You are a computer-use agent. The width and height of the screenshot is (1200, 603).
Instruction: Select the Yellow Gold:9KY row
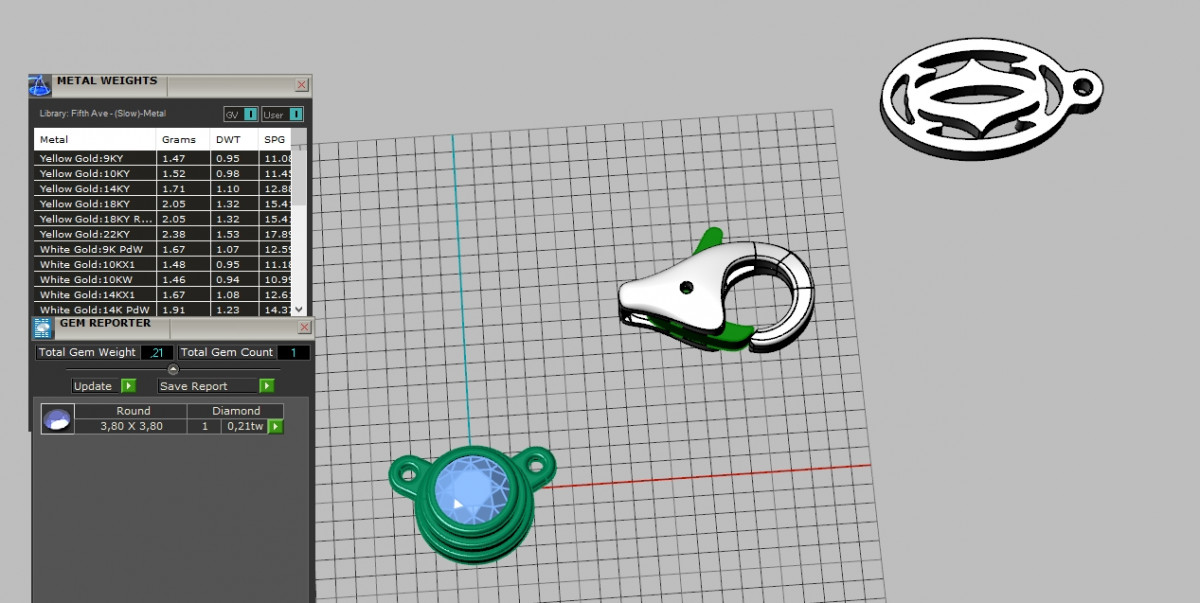pos(163,158)
